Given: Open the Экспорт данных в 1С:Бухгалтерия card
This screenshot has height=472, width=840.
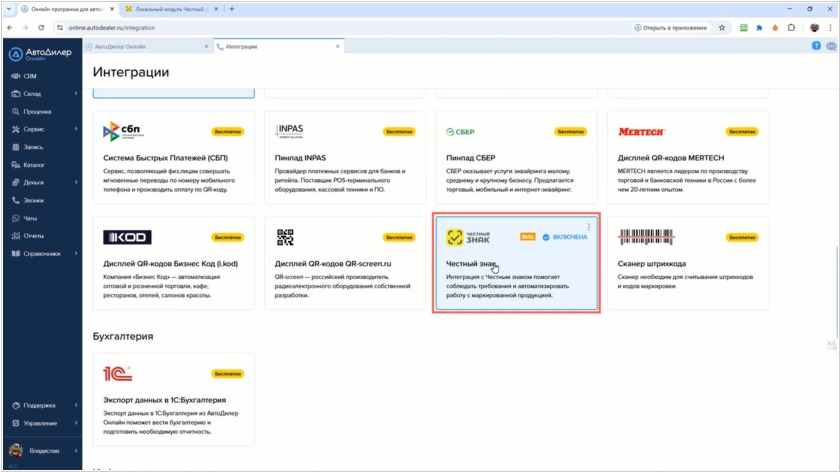Looking at the screenshot, I should point(174,400).
